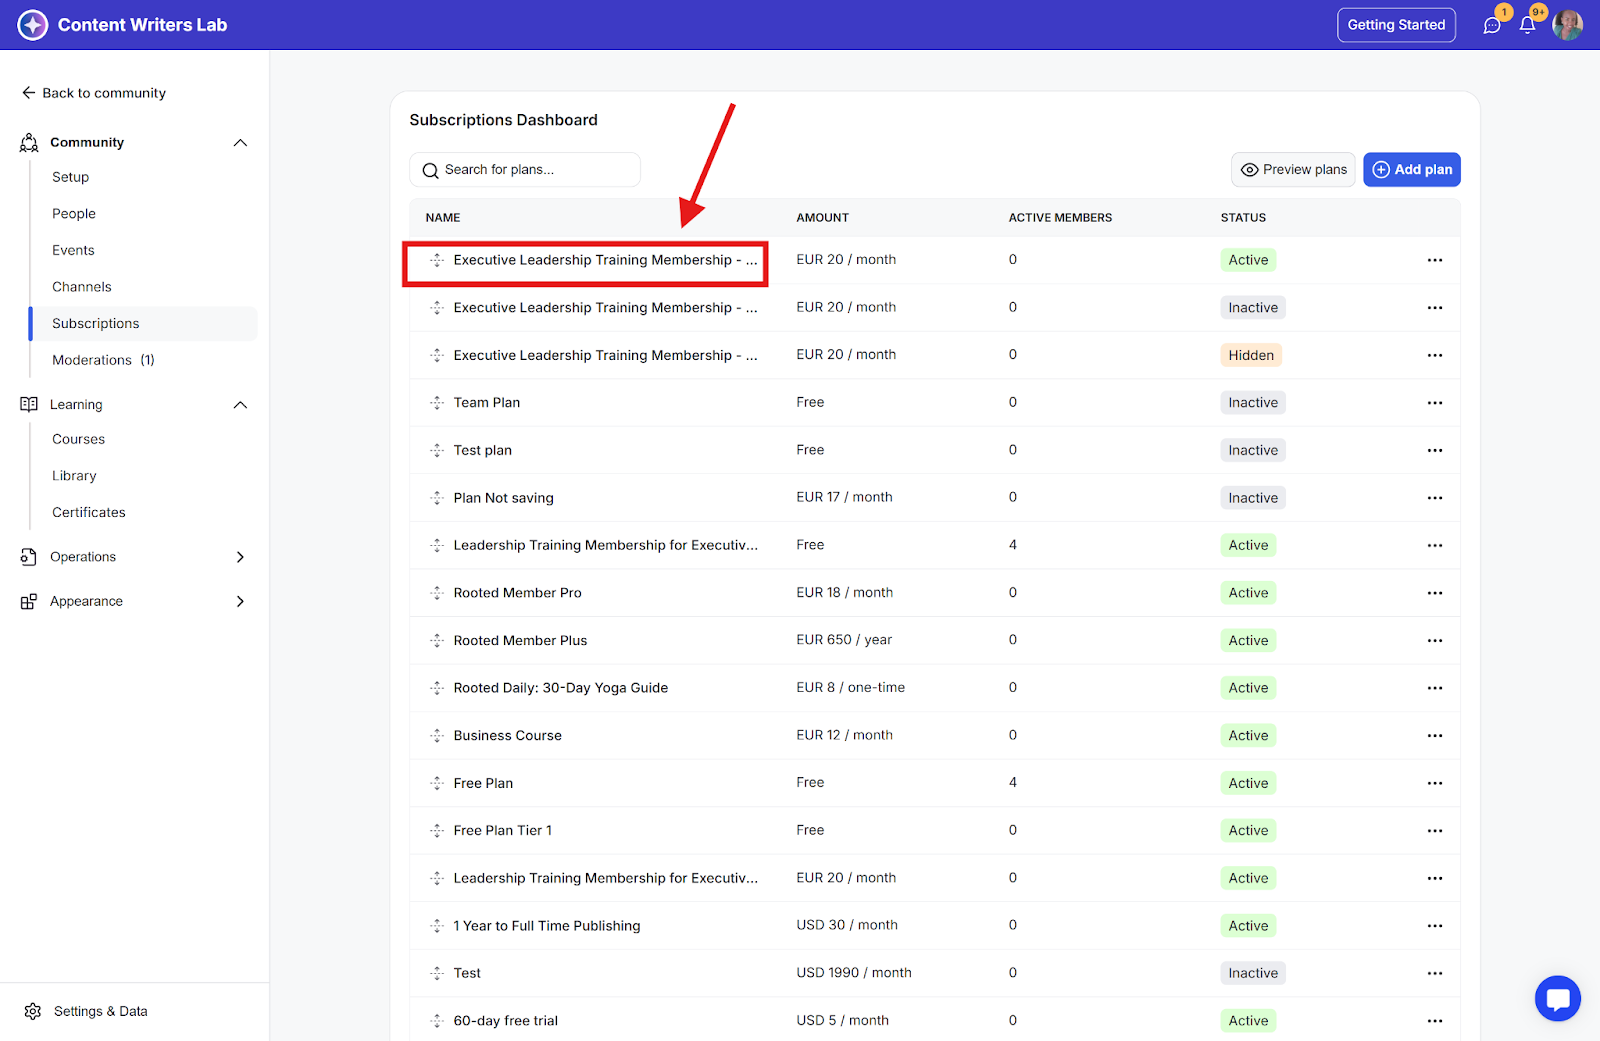Image resolution: width=1600 pixels, height=1041 pixels.
Task: Open the live chat support widget
Action: coord(1557,998)
